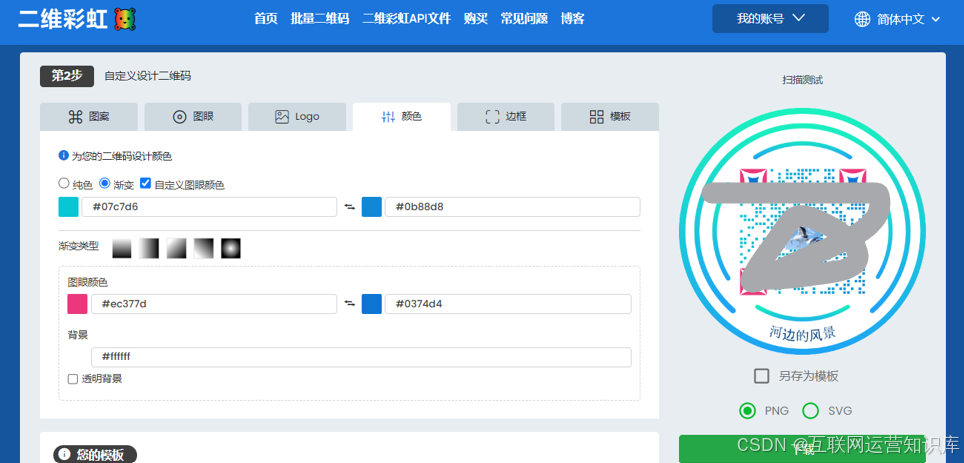Choose SVG format radio button

point(811,411)
